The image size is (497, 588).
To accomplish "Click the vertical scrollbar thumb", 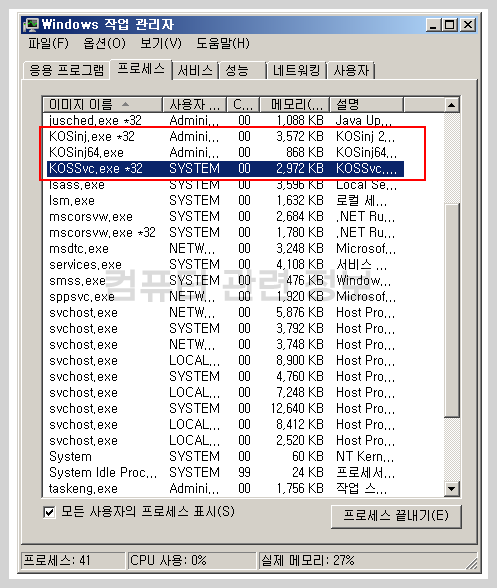I will [452, 310].
